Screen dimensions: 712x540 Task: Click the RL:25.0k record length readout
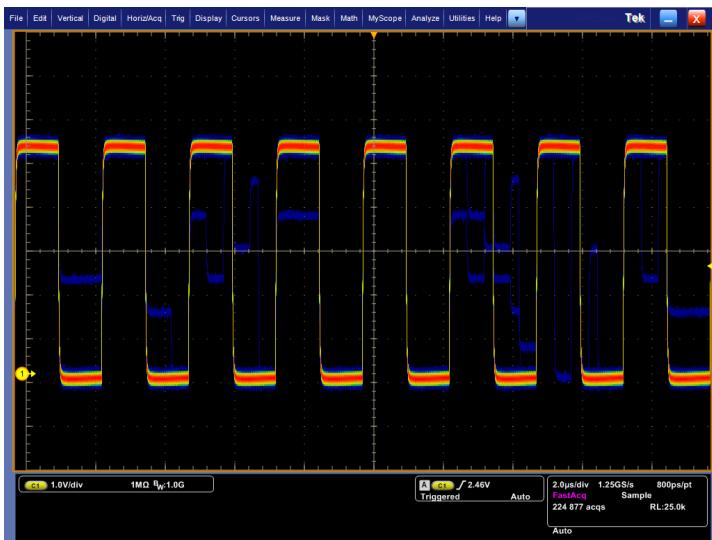pos(668,507)
